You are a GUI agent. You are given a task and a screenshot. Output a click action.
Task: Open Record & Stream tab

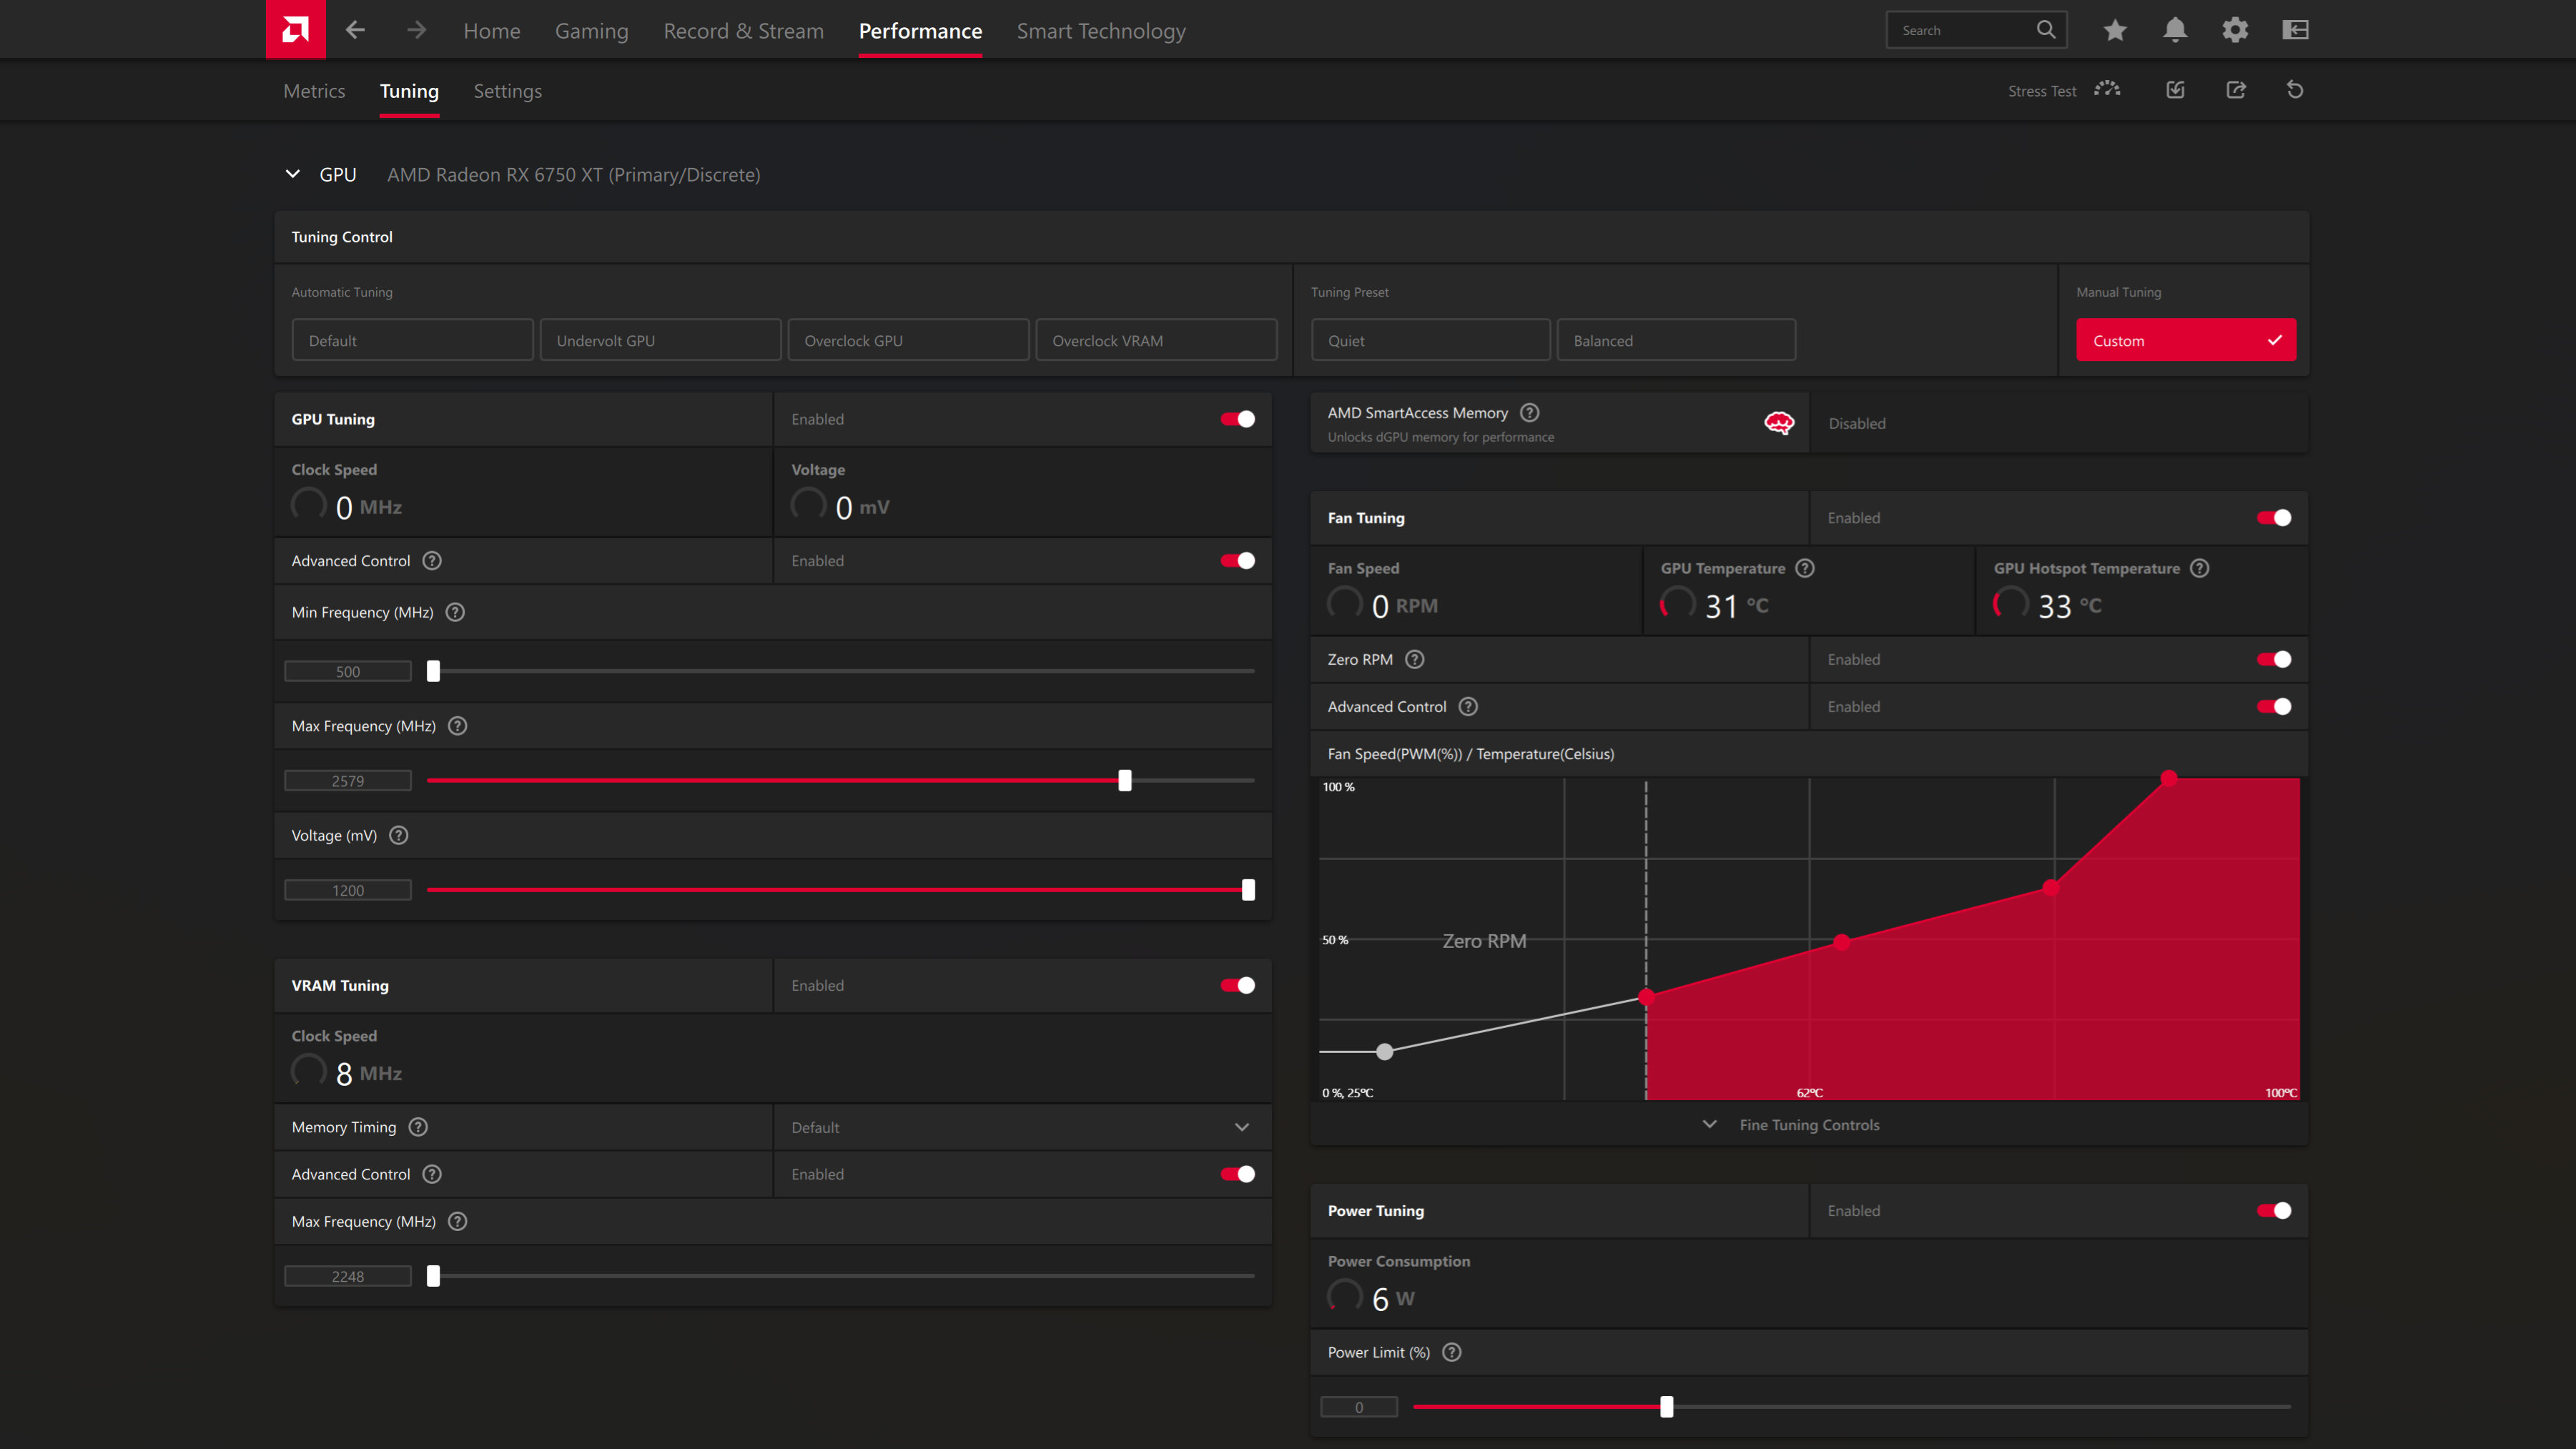743,31
